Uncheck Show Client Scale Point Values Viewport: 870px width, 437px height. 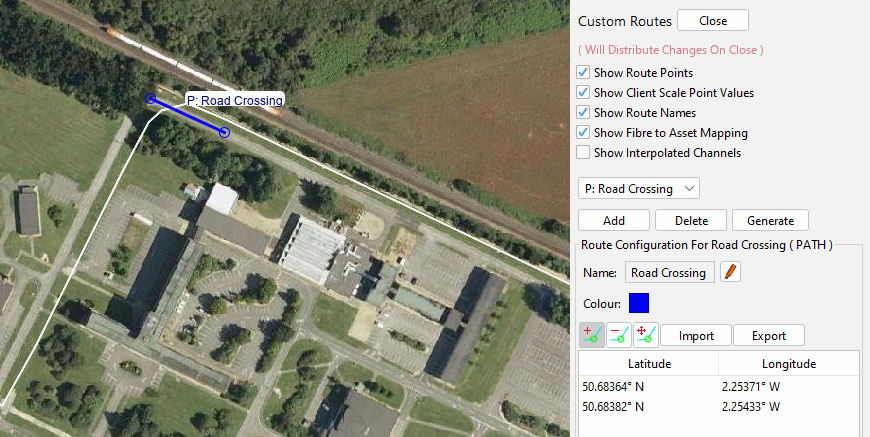(584, 93)
